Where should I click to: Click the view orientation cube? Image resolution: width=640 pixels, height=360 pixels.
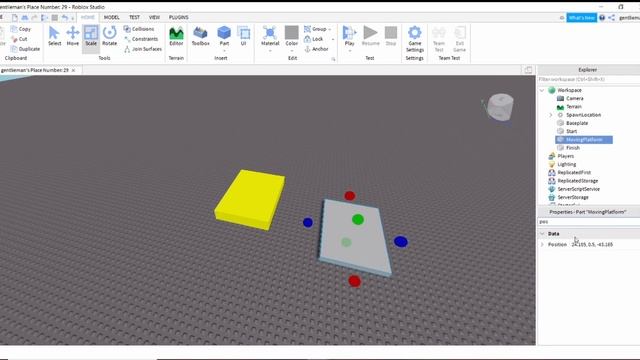pos(499,107)
